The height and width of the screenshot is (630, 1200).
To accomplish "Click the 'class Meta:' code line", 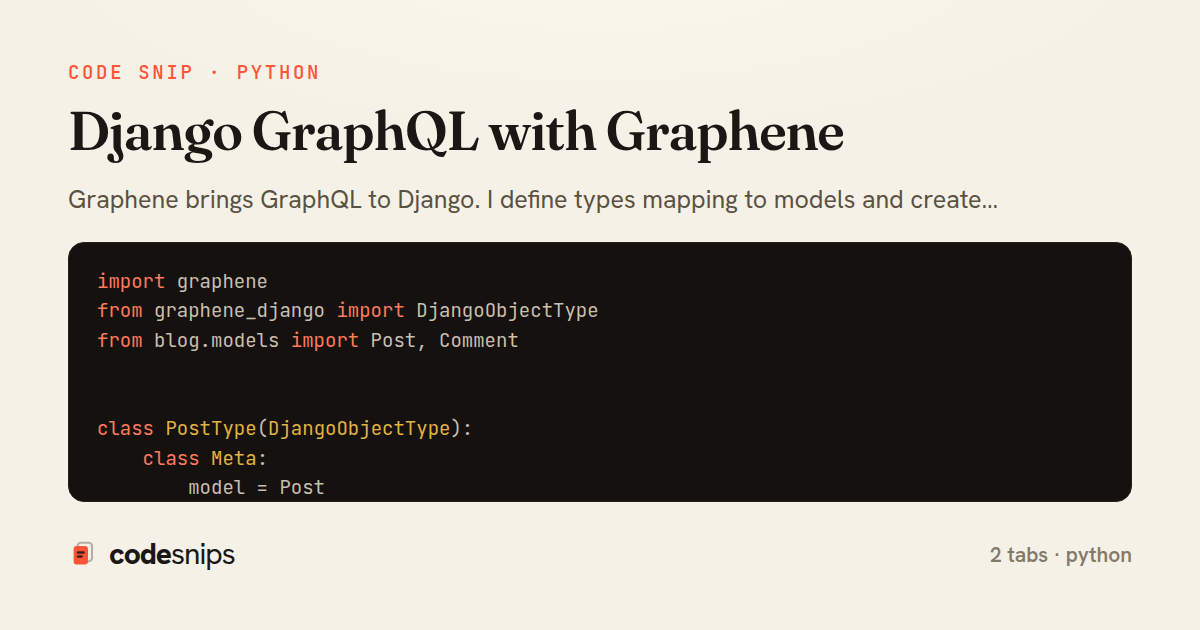I will pyautogui.click(x=205, y=459).
